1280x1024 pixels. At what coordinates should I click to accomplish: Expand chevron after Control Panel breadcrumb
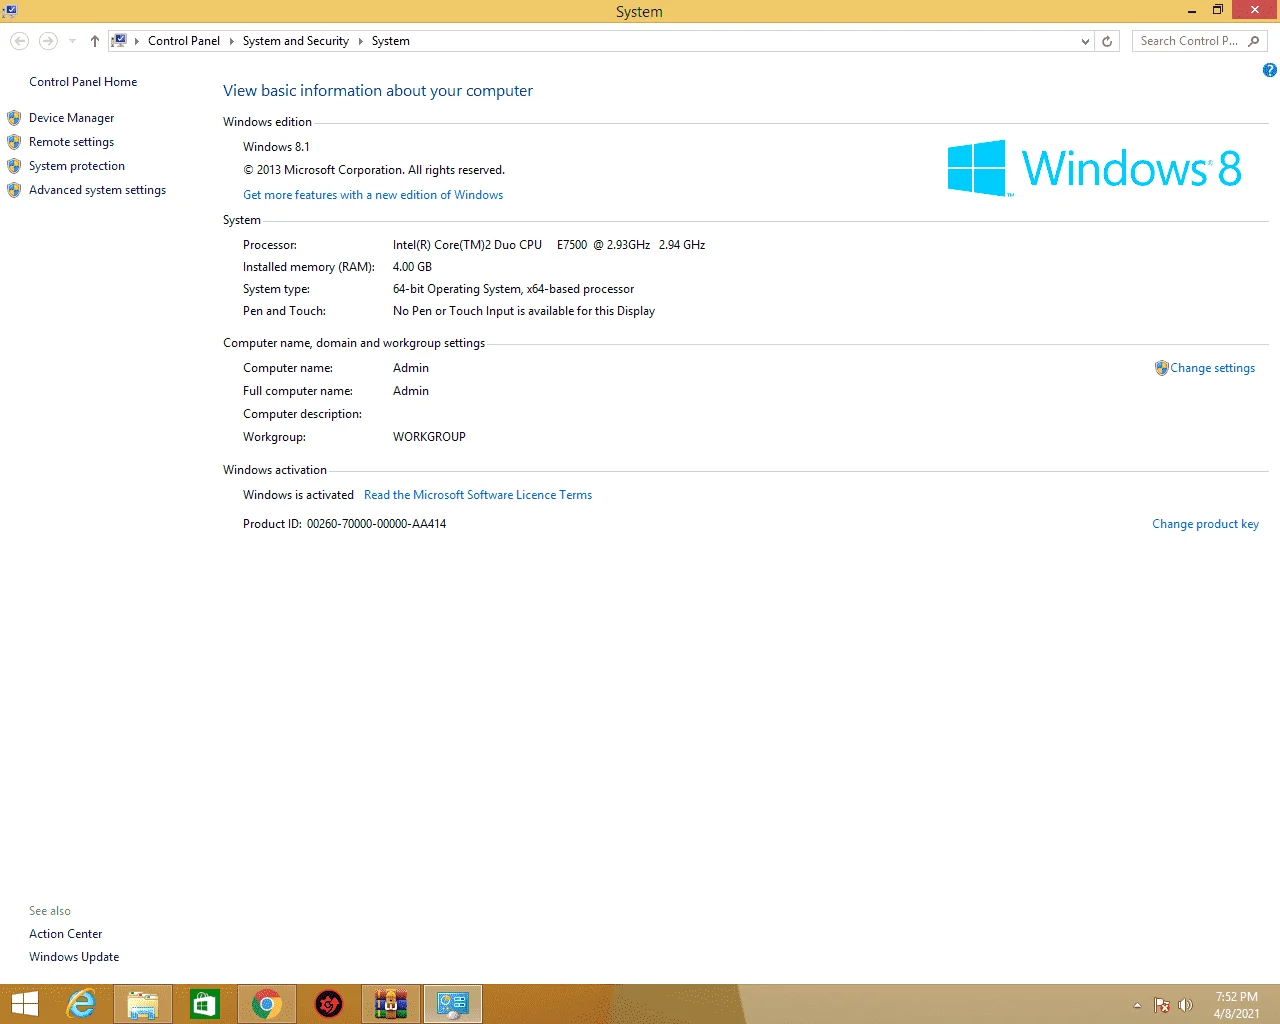(x=231, y=41)
